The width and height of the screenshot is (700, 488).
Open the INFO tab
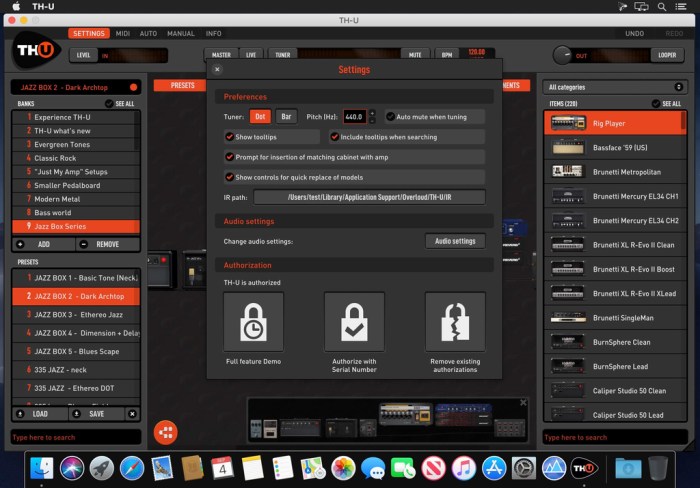213,33
